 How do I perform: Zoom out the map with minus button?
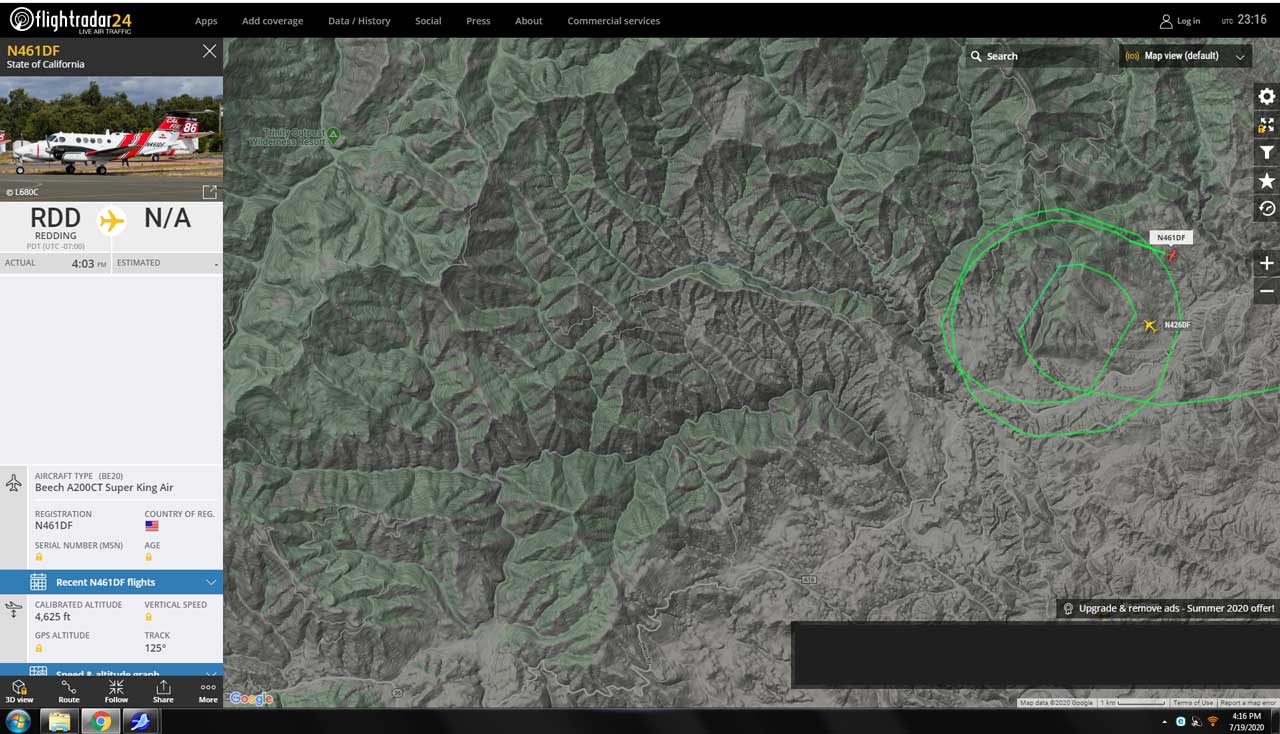1266,291
